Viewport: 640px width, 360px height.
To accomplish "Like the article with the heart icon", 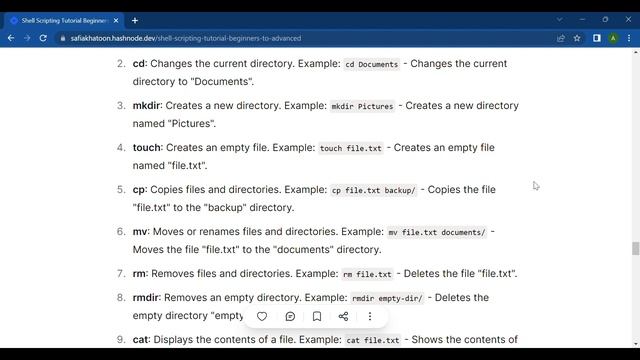I will pyautogui.click(x=262, y=316).
